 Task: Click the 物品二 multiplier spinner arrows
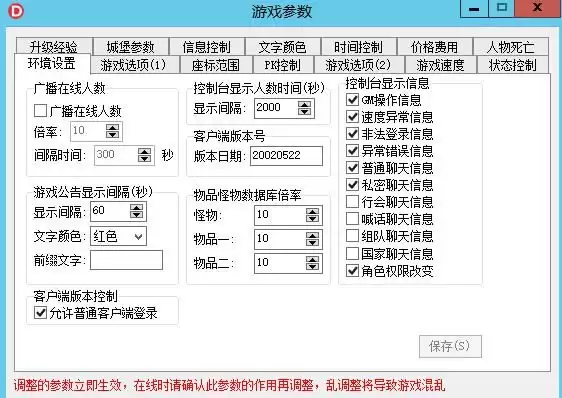(313, 263)
